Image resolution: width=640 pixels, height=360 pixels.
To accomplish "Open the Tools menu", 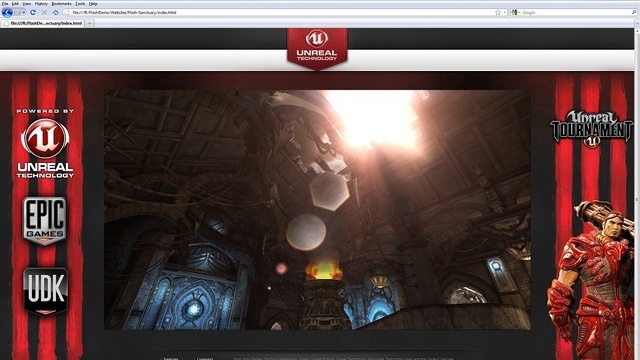I will tap(80, 3).
